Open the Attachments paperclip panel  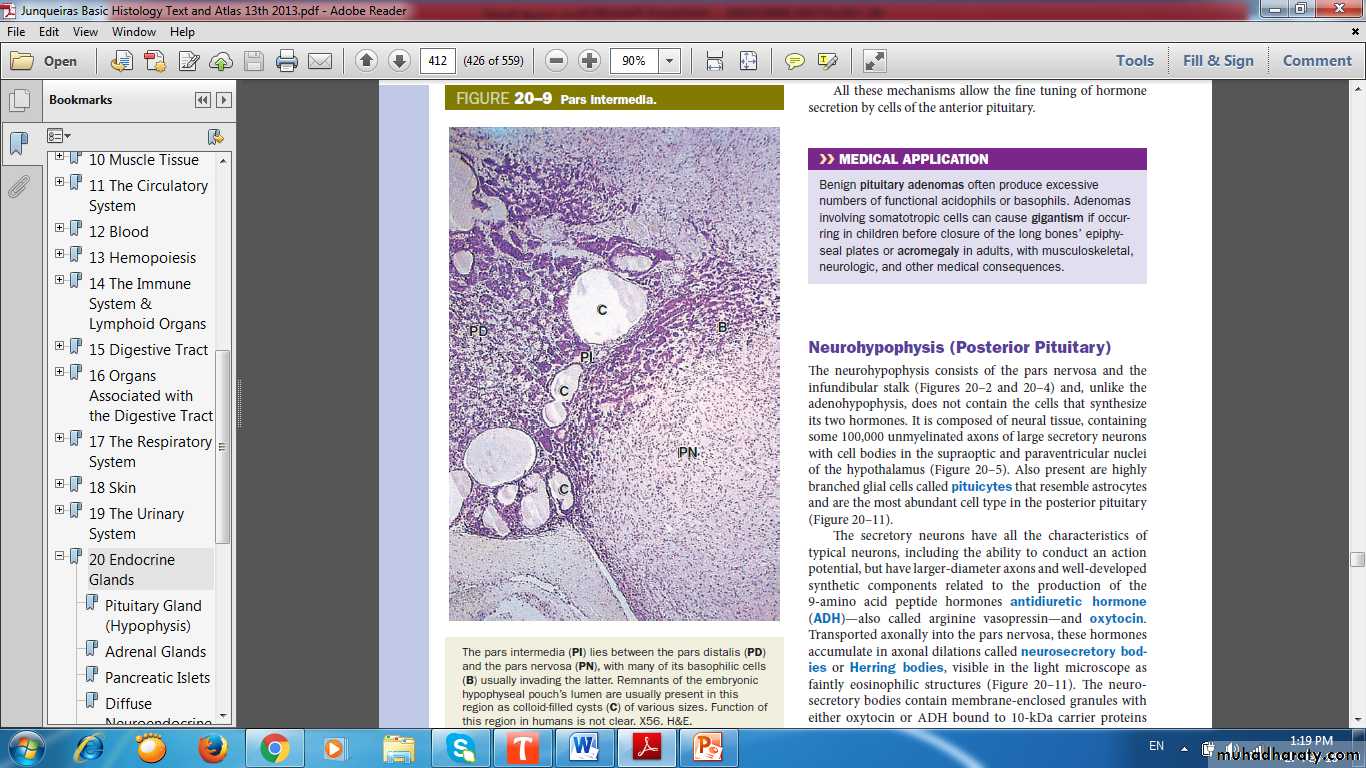(x=18, y=186)
